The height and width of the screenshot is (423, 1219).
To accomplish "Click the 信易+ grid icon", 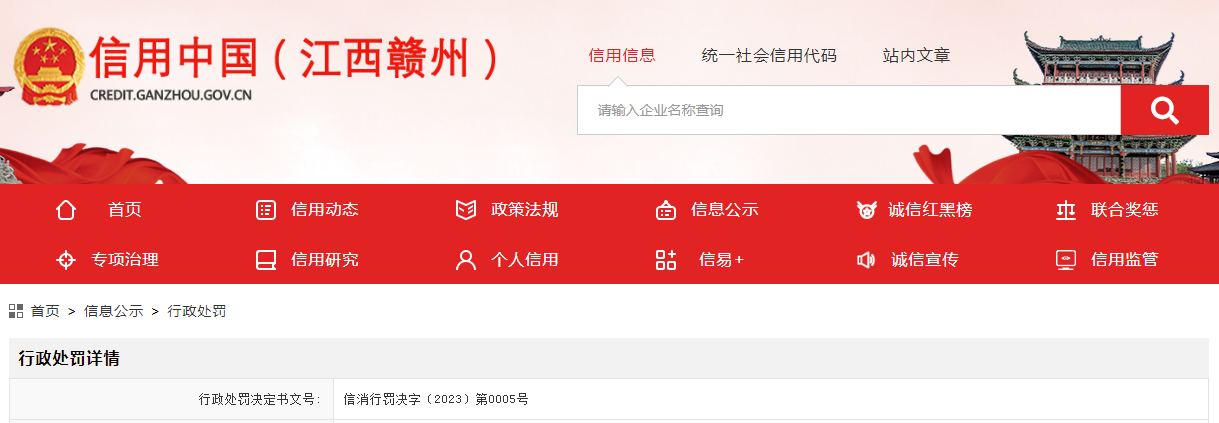I will [666, 260].
